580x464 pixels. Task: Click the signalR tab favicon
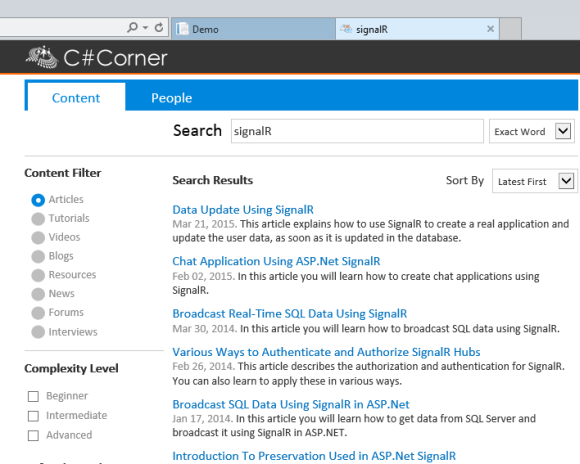point(346,28)
